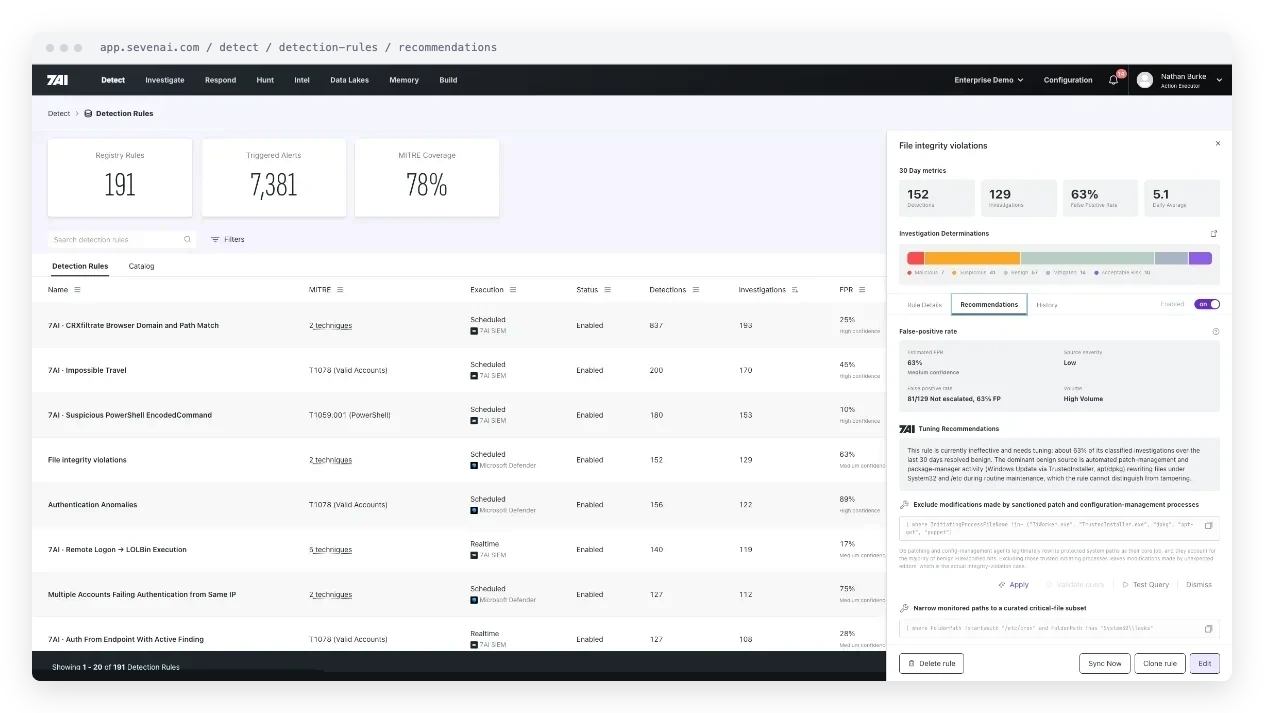Open the Memory menu
The width and height of the screenshot is (1264, 713).
click(x=404, y=80)
